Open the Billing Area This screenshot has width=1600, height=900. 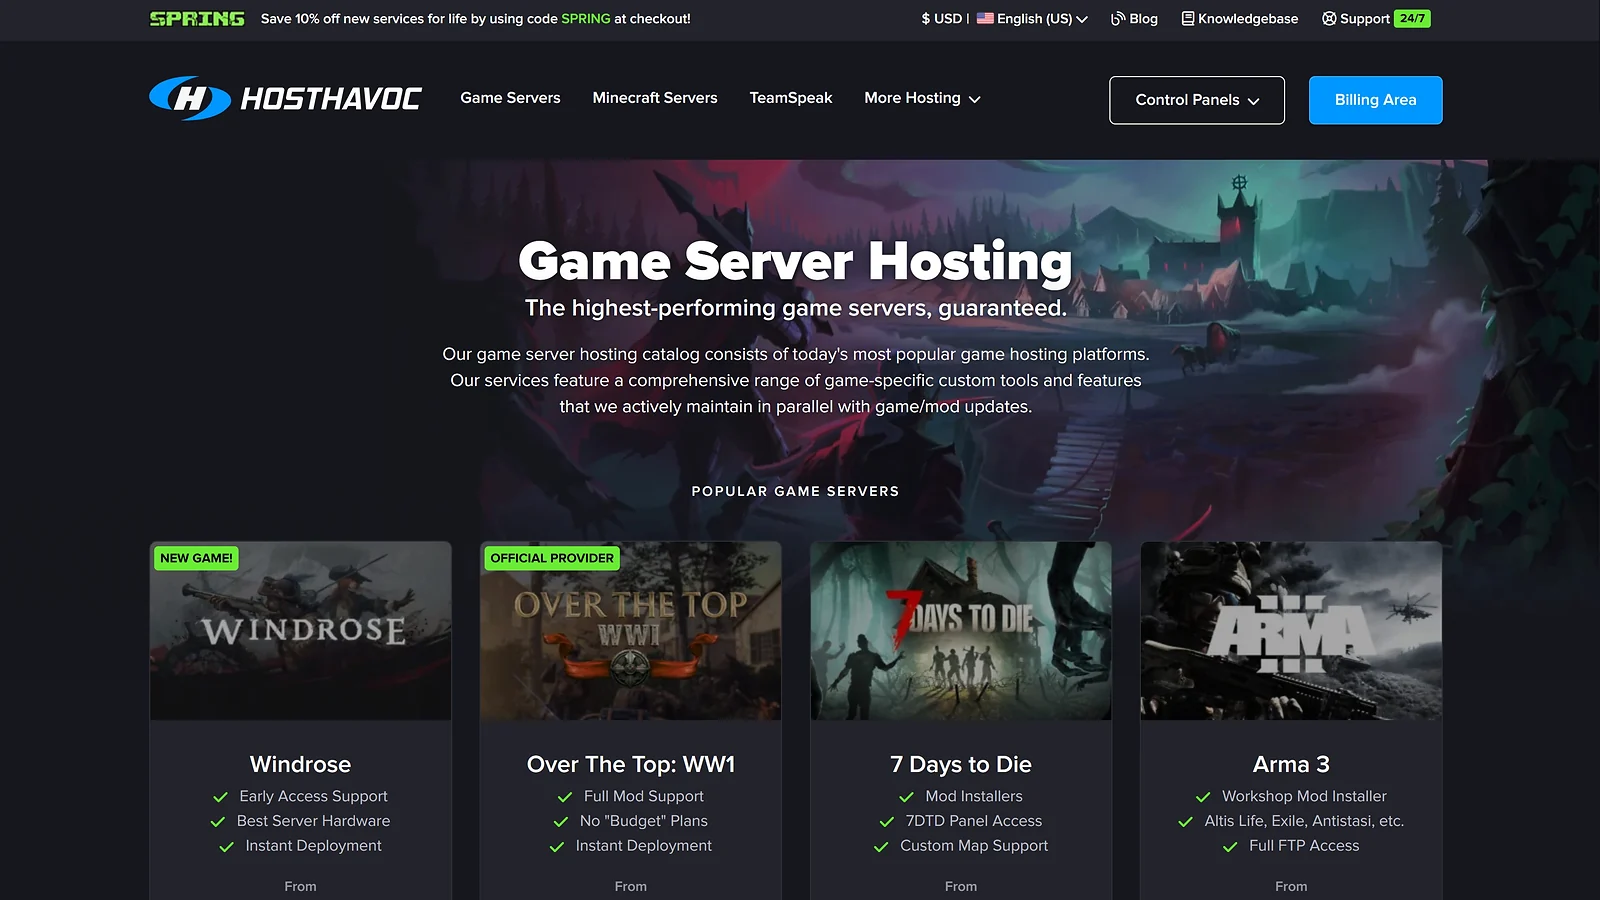coord(1376,100)
